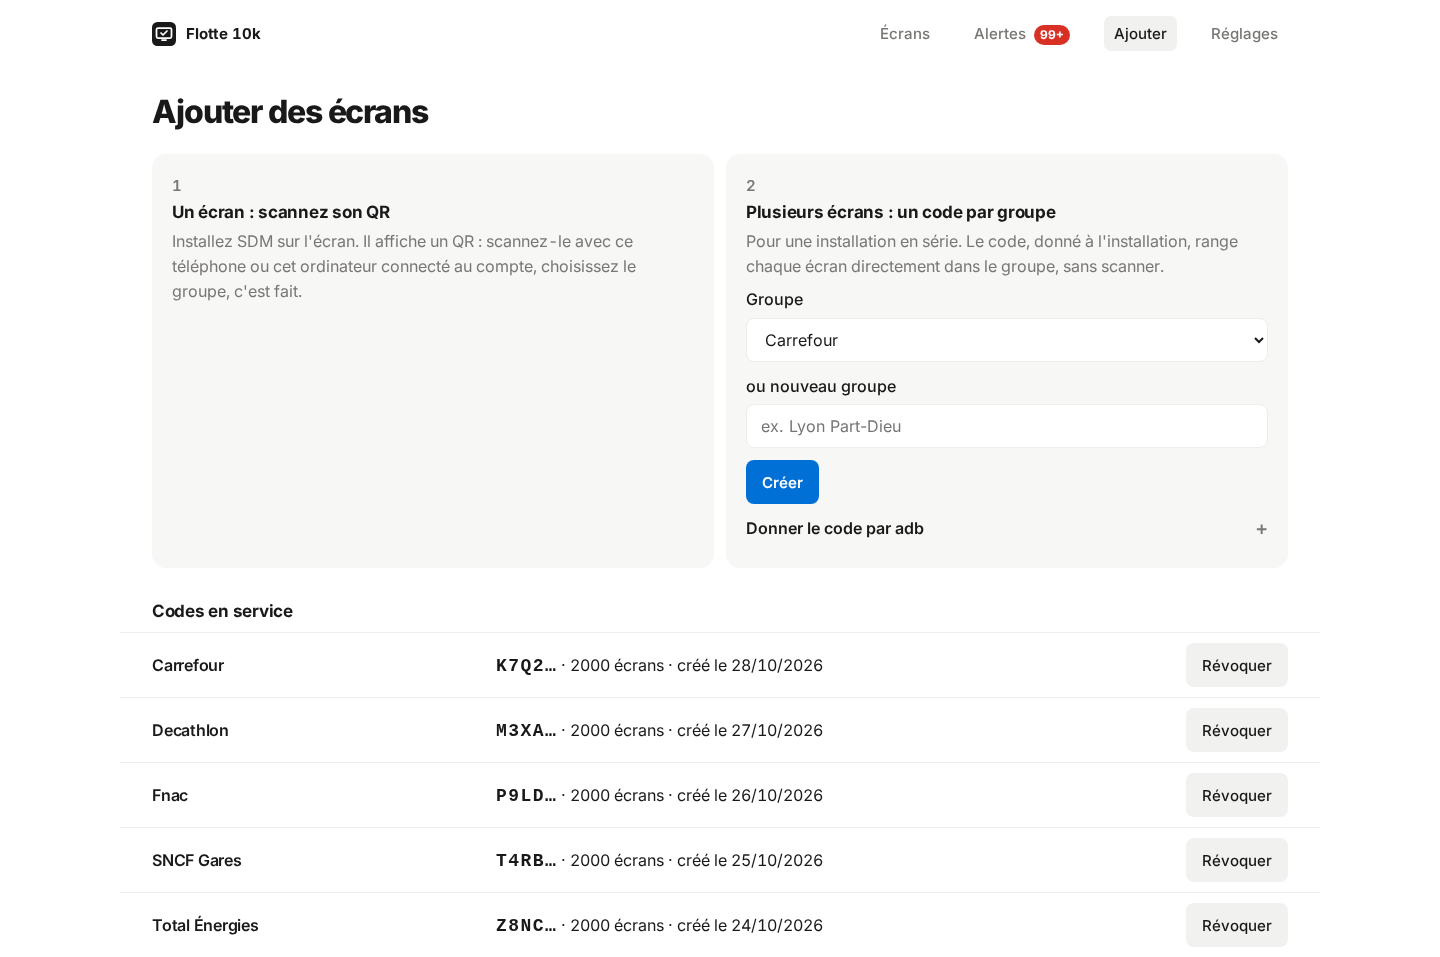Revoke the SNCF Gares code

pos(1237,860)
